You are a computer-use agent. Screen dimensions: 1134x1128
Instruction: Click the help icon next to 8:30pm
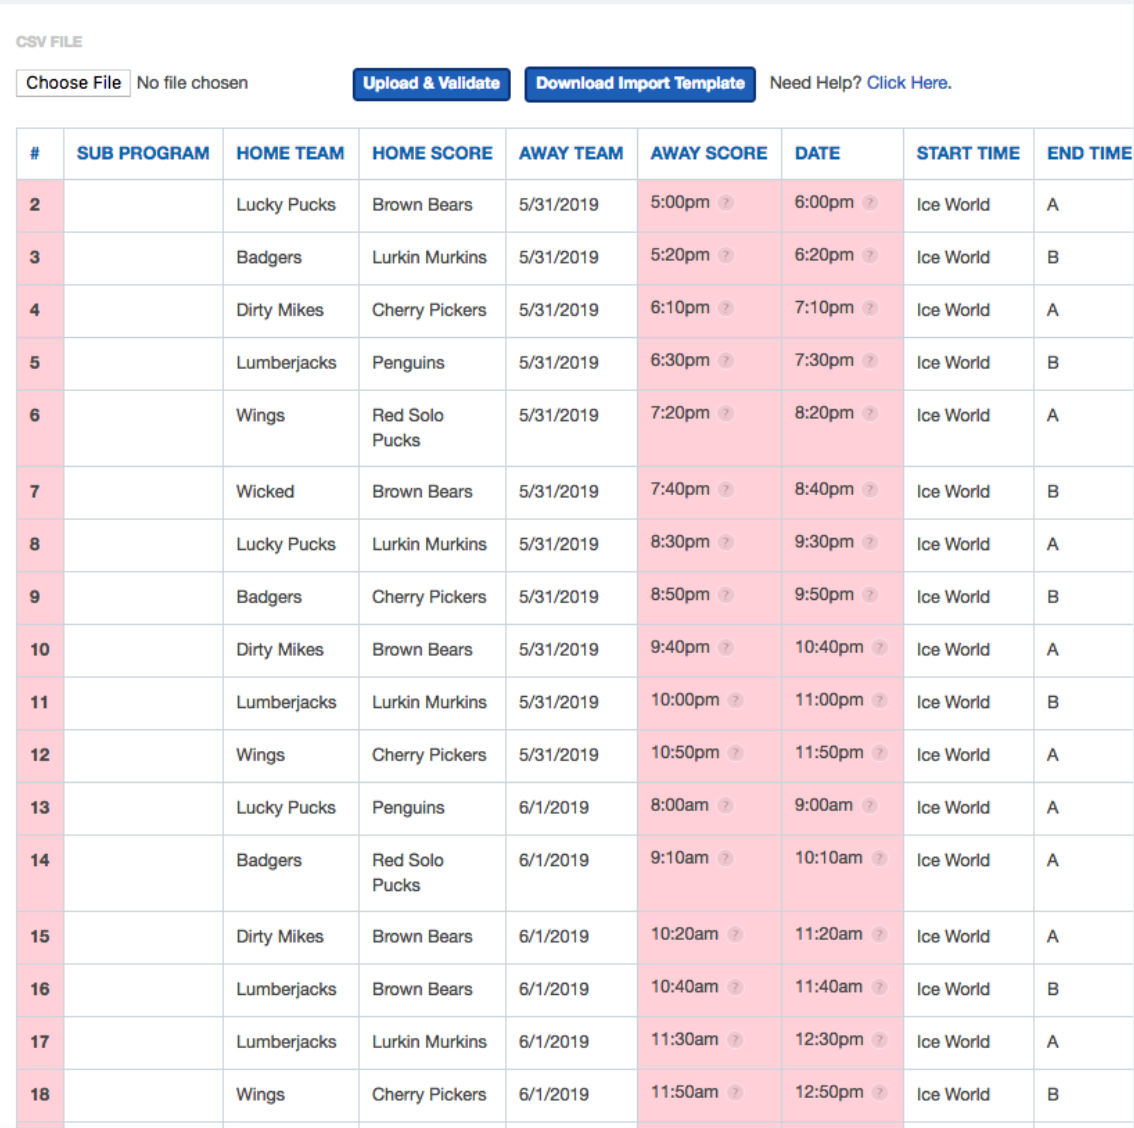725,542
